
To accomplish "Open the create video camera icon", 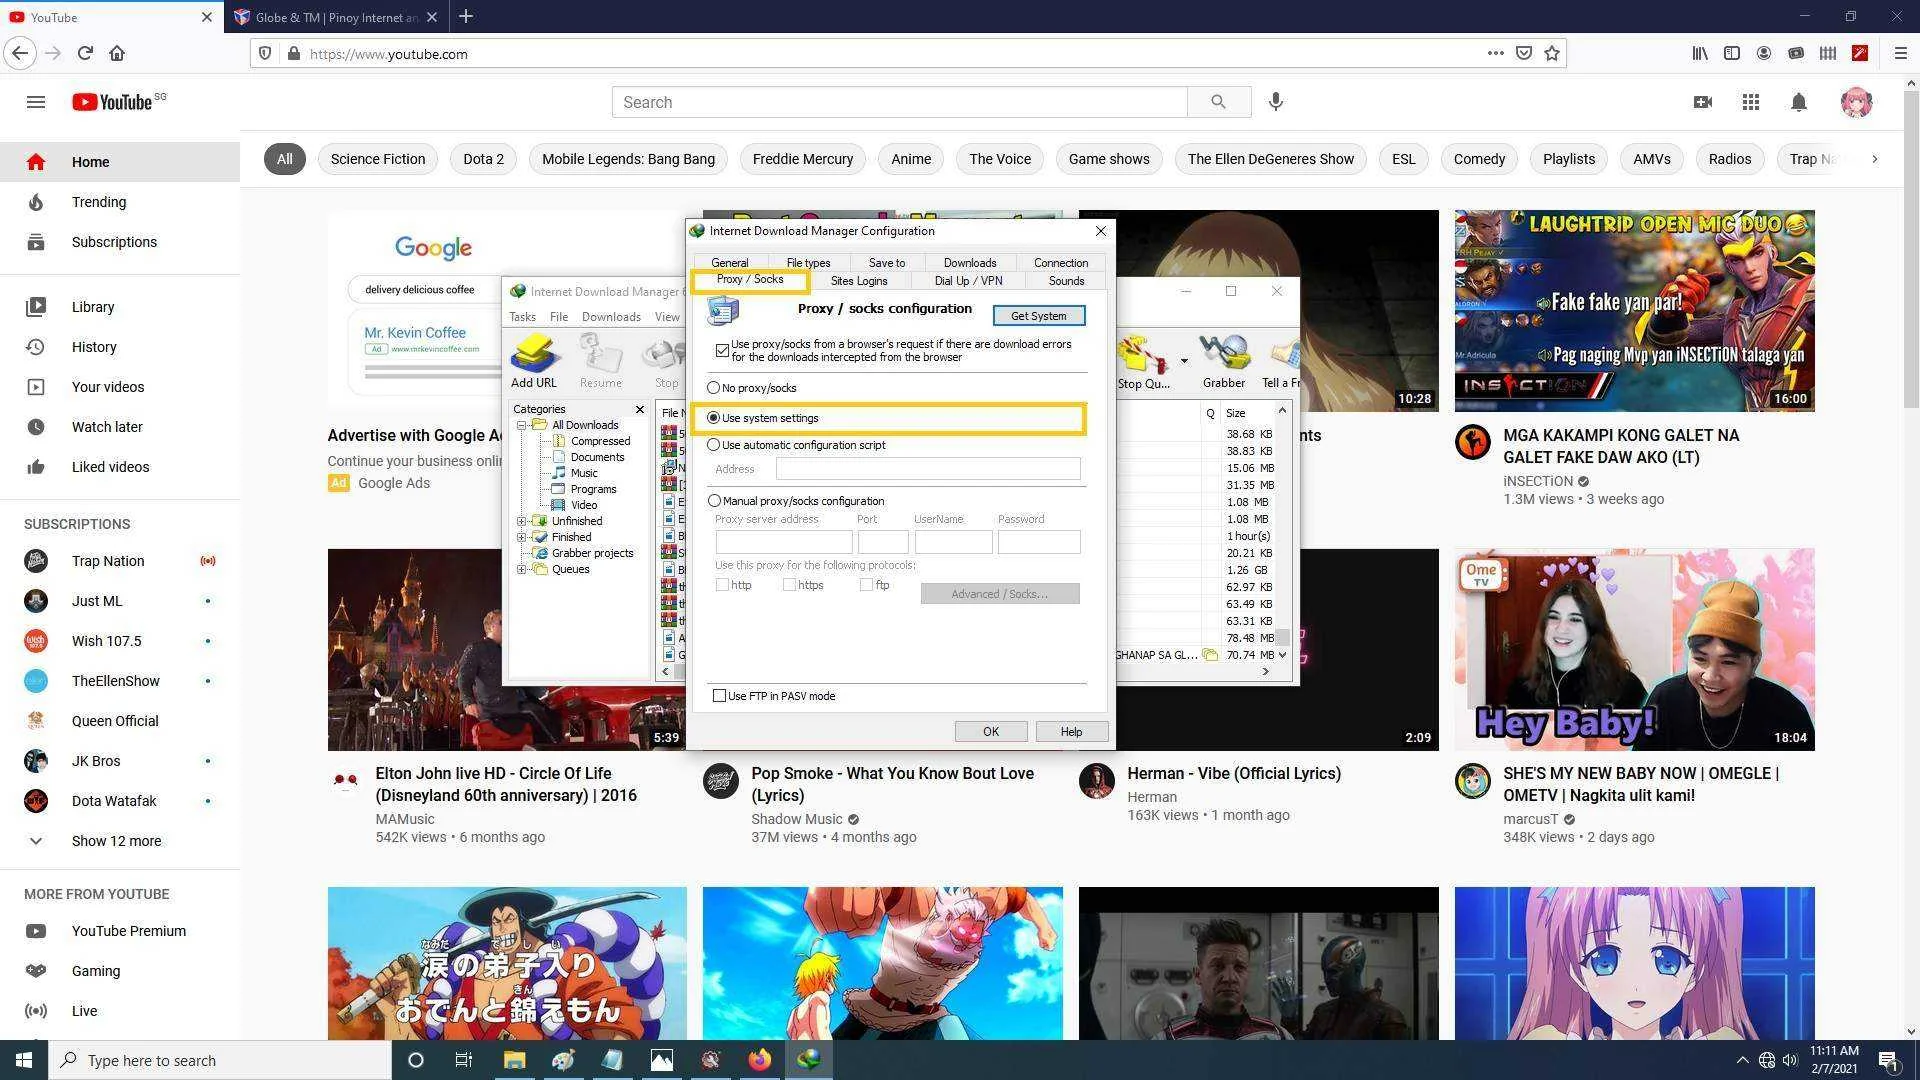I will click(x=1703, y=102).
